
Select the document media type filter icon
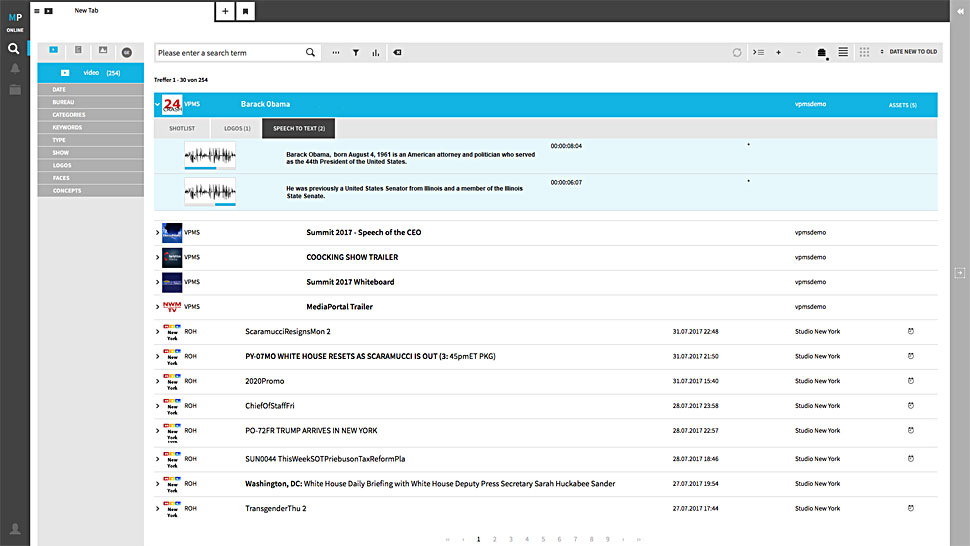pos(78,50)
